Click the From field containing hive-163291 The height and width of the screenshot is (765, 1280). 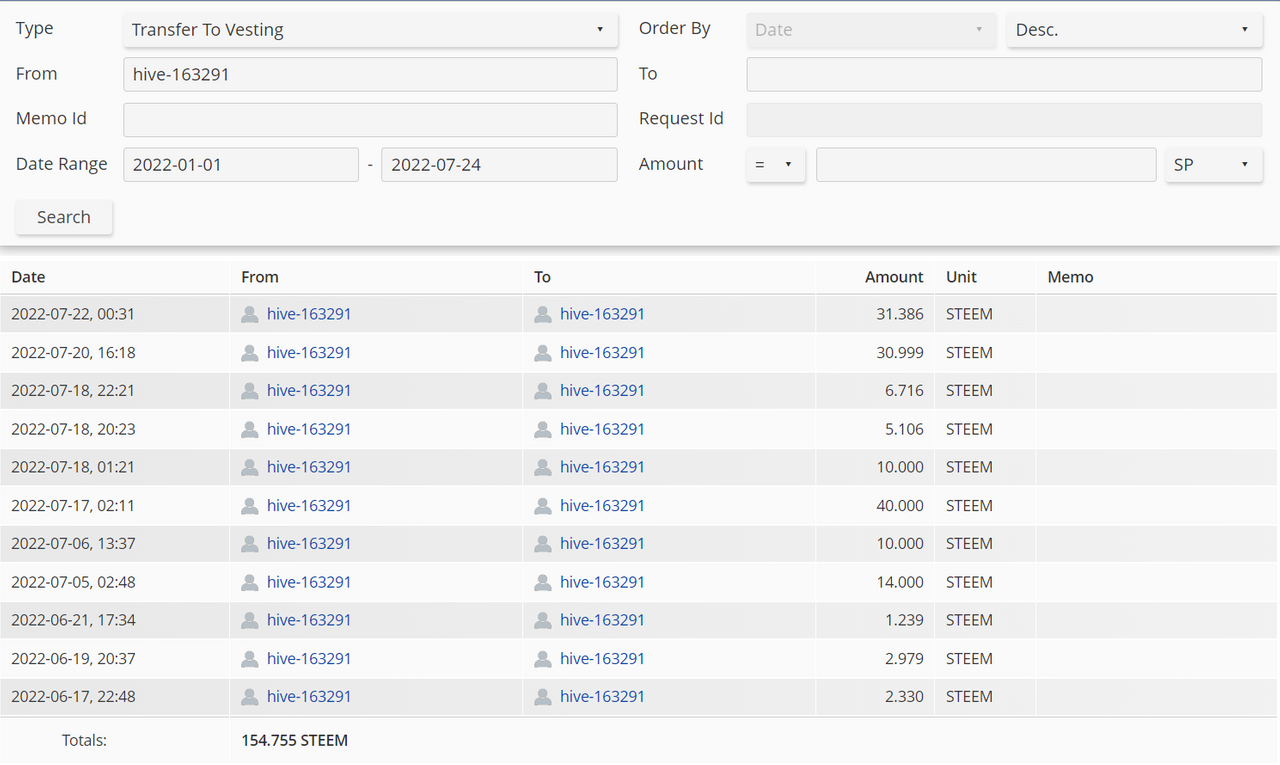(x=370, y=74)
